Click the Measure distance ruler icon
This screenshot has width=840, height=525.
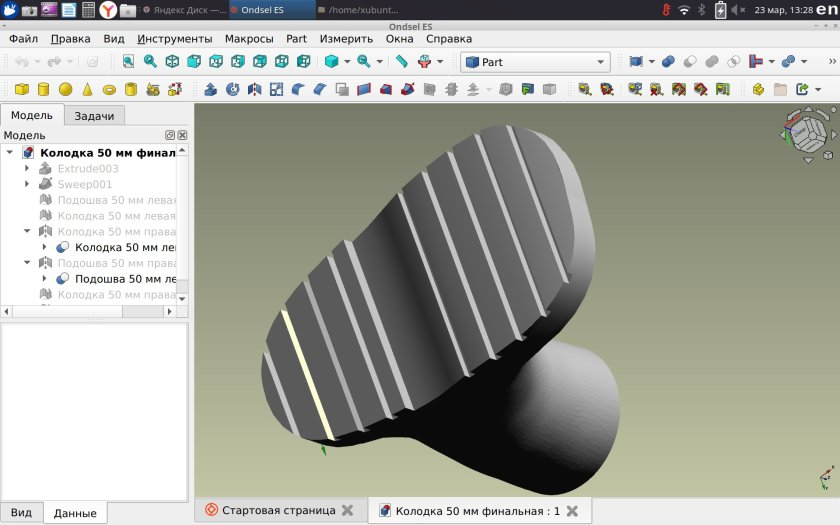401,62
